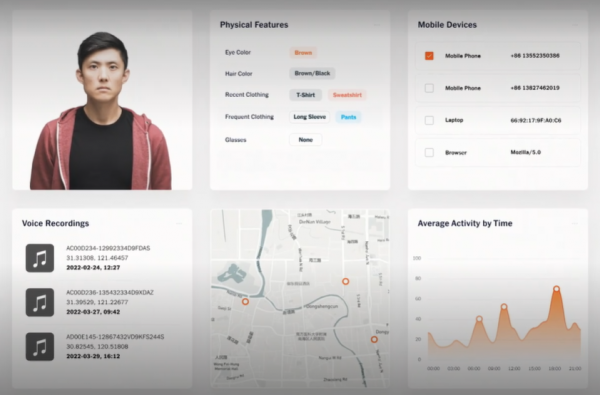Open Physical Features panel options menu

tap(377, 25)
